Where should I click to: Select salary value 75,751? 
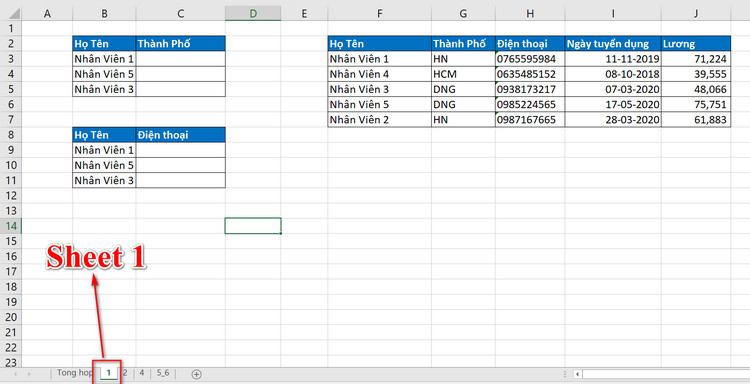click(x=696, y=104)
